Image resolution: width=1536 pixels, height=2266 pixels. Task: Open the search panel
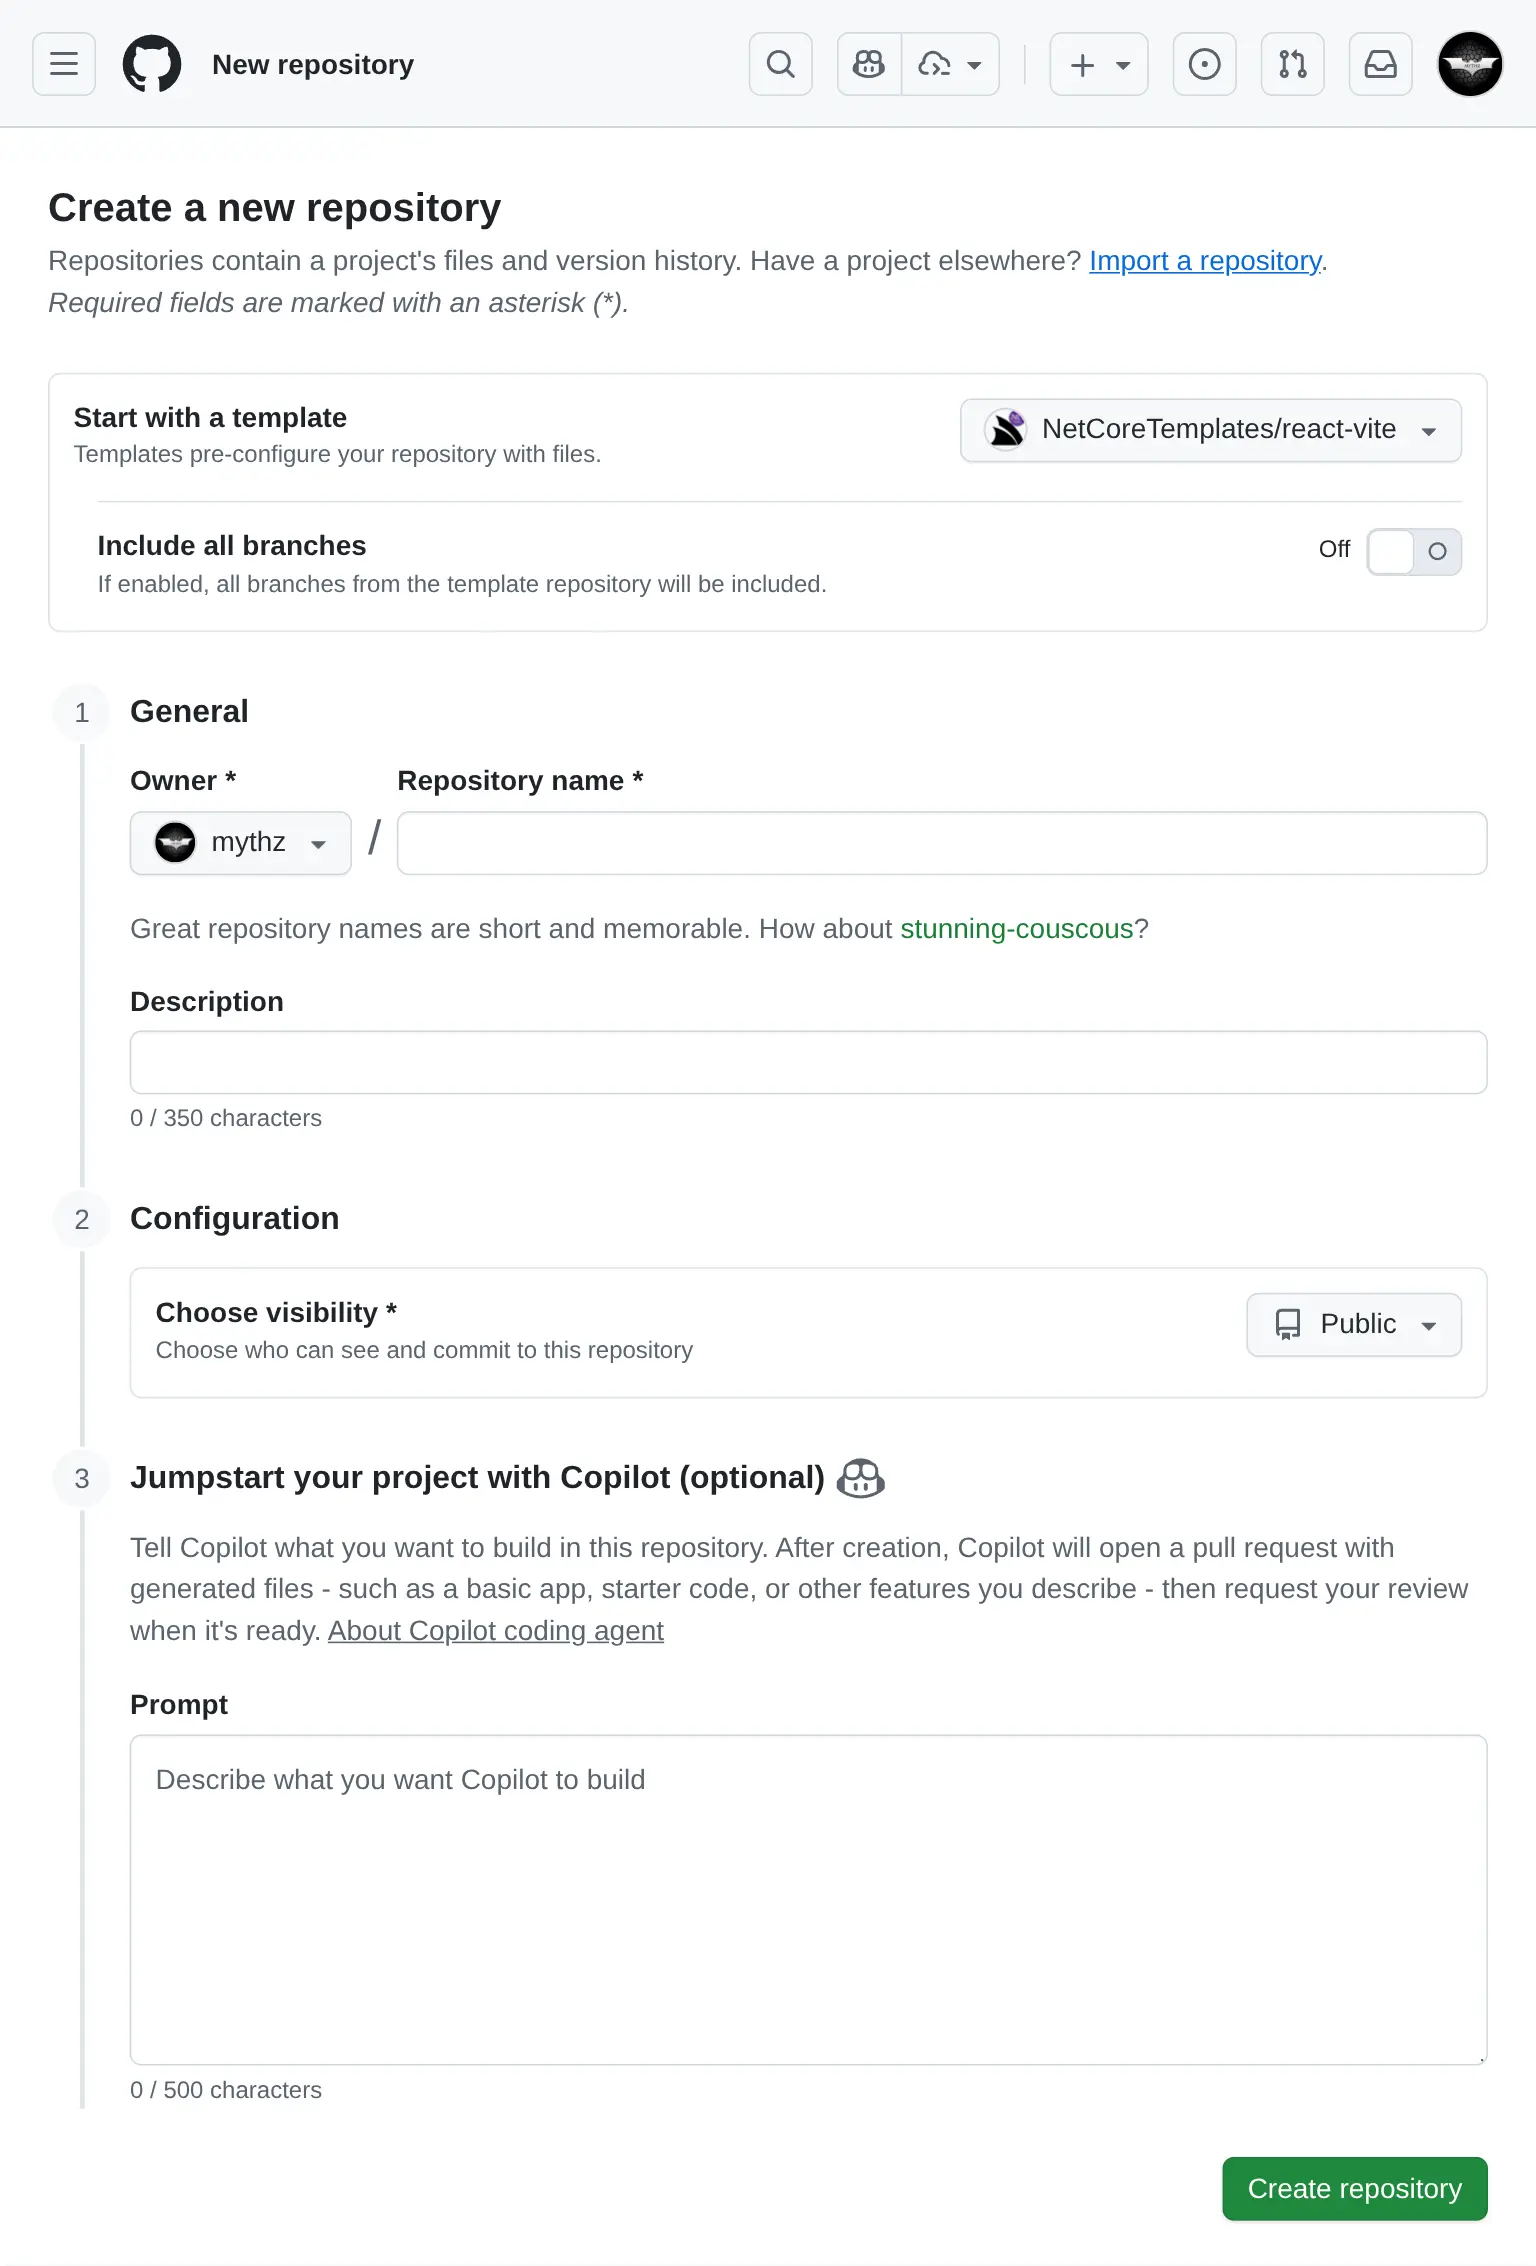[780, 64]
